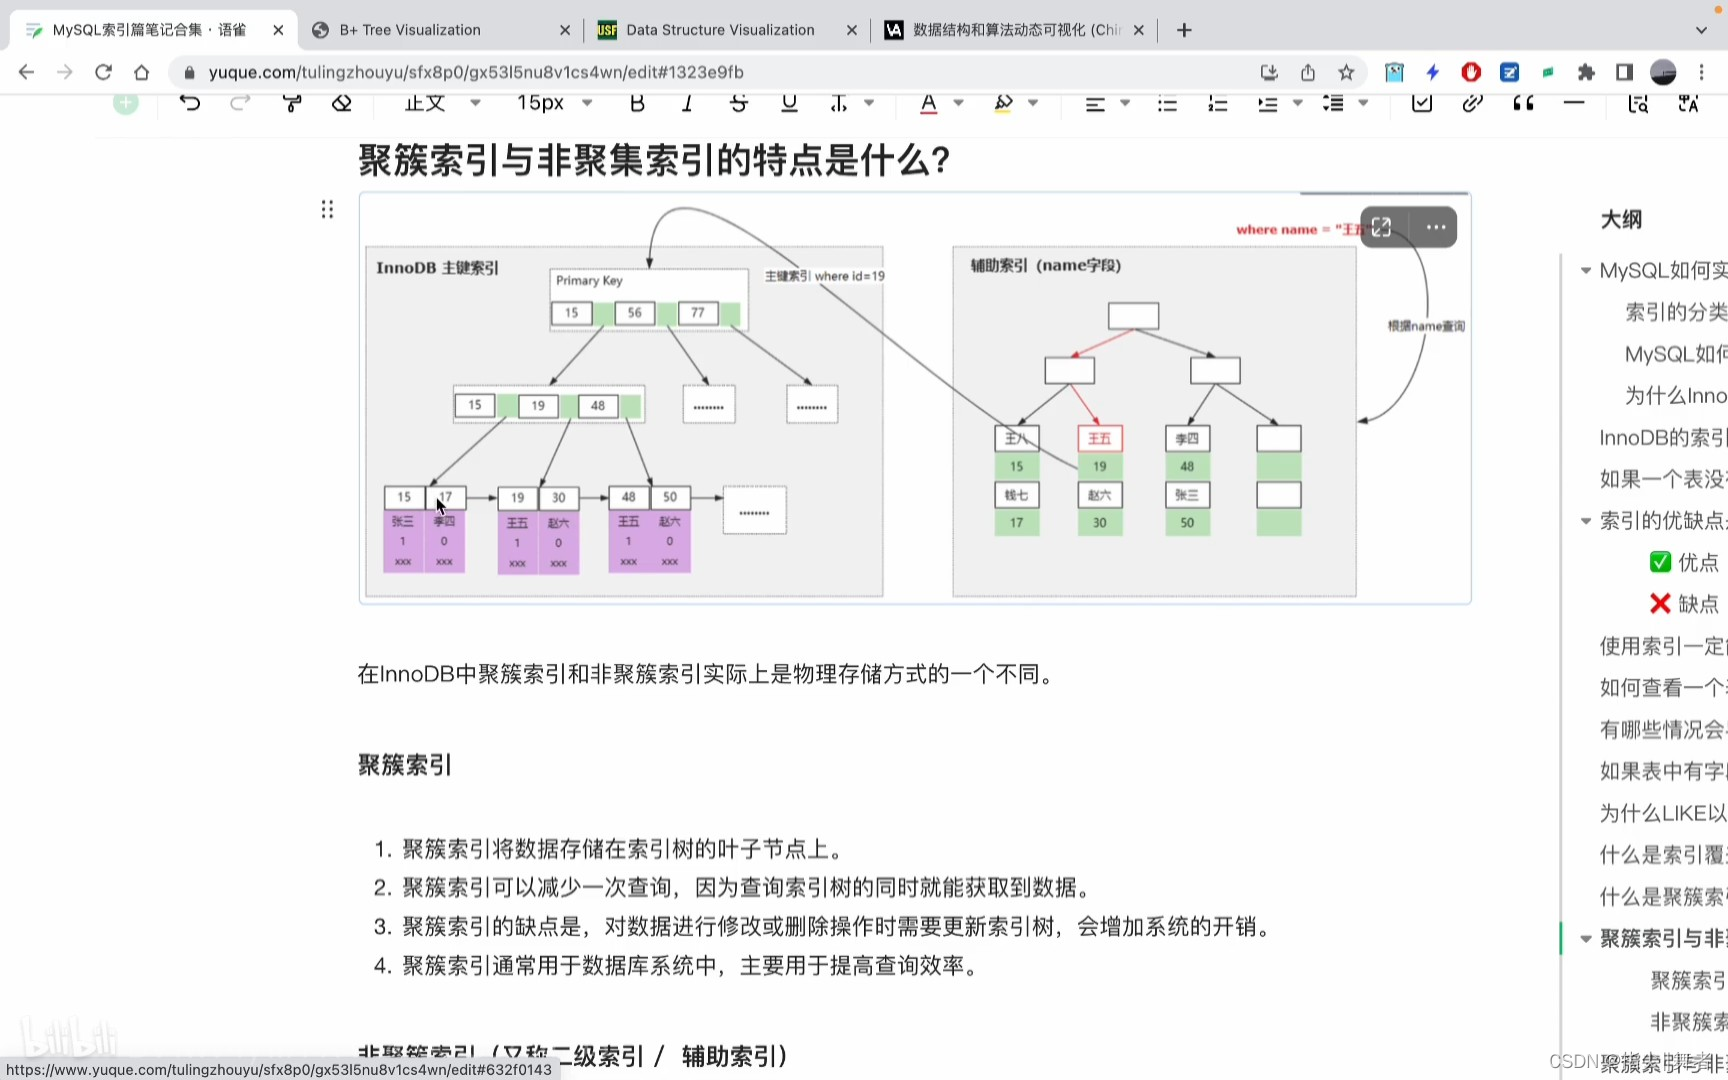This screenshot has width=1728, height=1080.
Task: Click the indent icon
Action: [x=1267, y=103]
